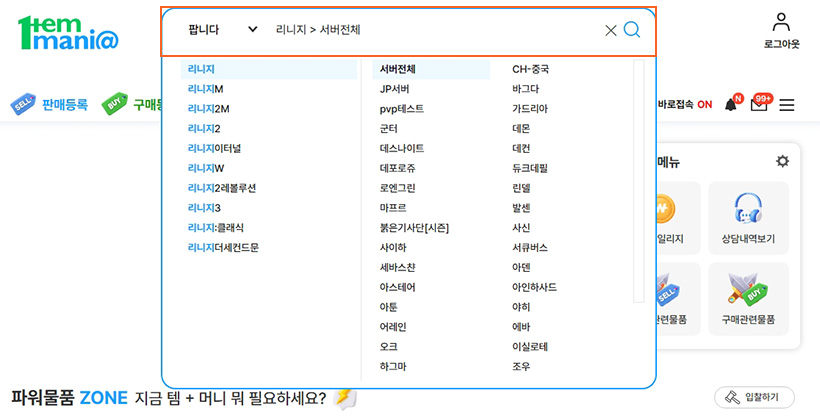The height and width of the screenshot is (418, 820).
Task: Select 리니지2레볼루션 from game list
Action: (222, 188)
